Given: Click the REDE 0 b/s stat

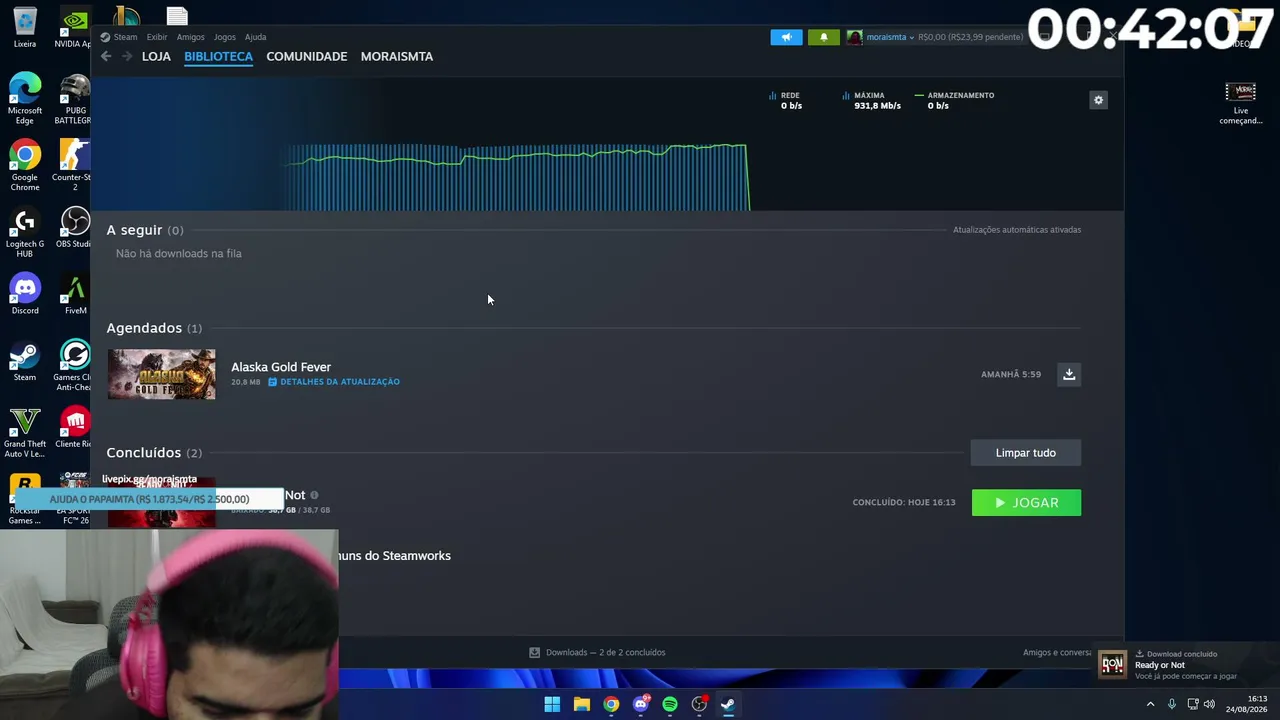Looking at the screenshot, I should coord(786,100).
